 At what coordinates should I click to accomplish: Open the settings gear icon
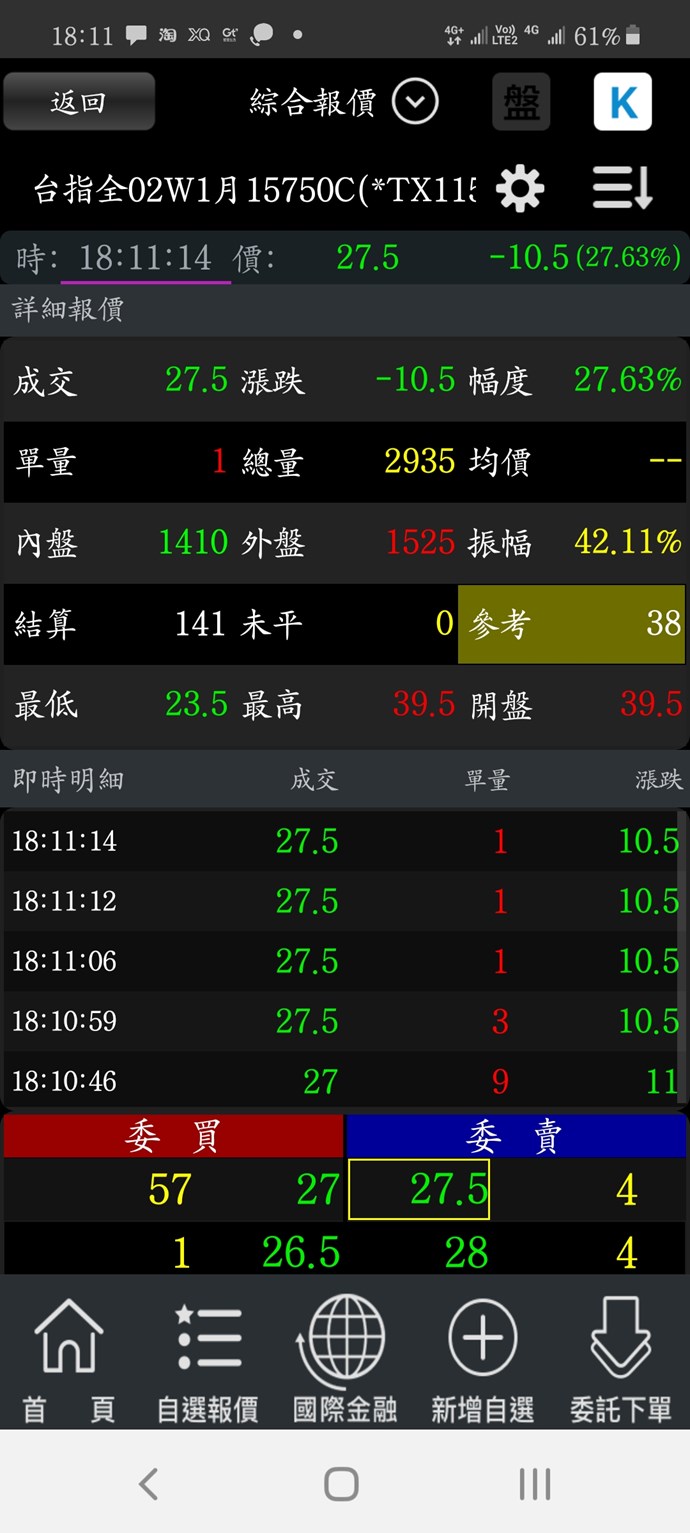(520, 188)
